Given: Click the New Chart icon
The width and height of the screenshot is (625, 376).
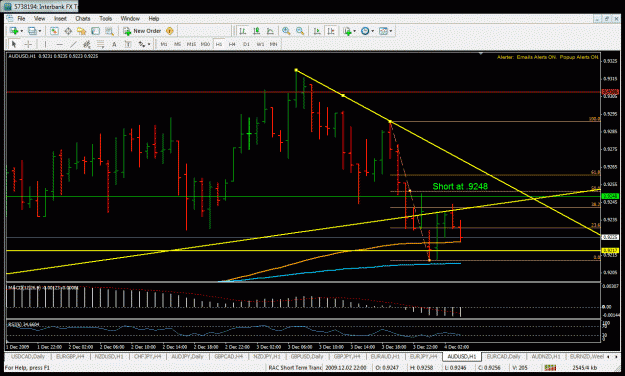Looking at the screenshot, I should point(14,31).
